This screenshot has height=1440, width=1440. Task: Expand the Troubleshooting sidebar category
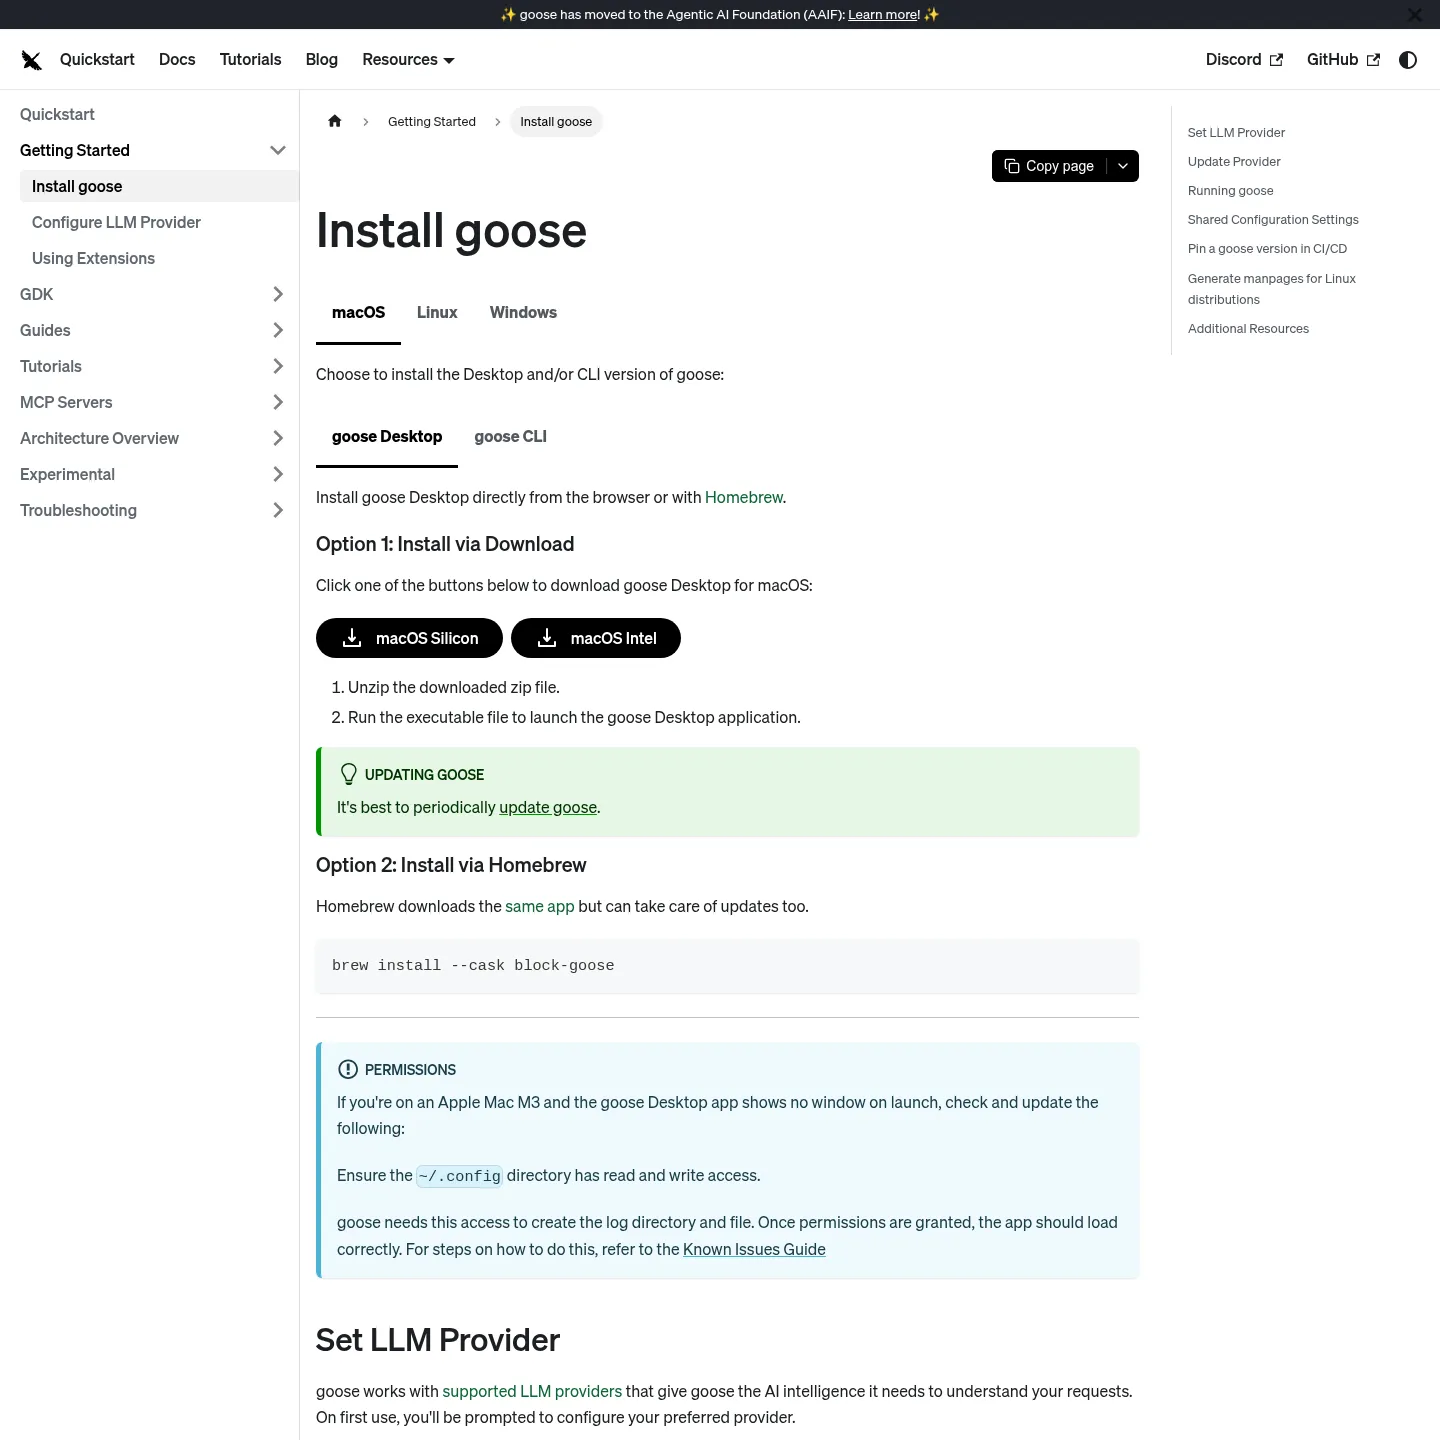pos(278,510)
